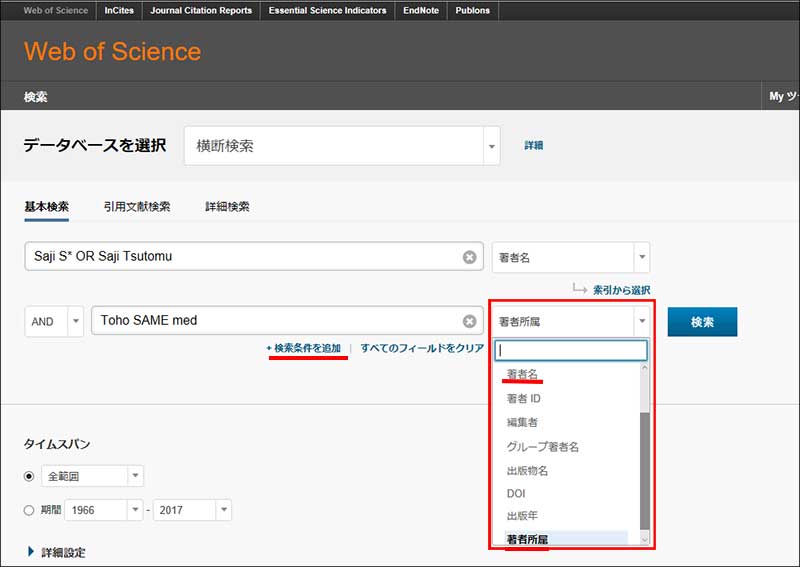Open InCites in the top bar
Viewport: 800px width, 567px height.
(x=119, y=10)
